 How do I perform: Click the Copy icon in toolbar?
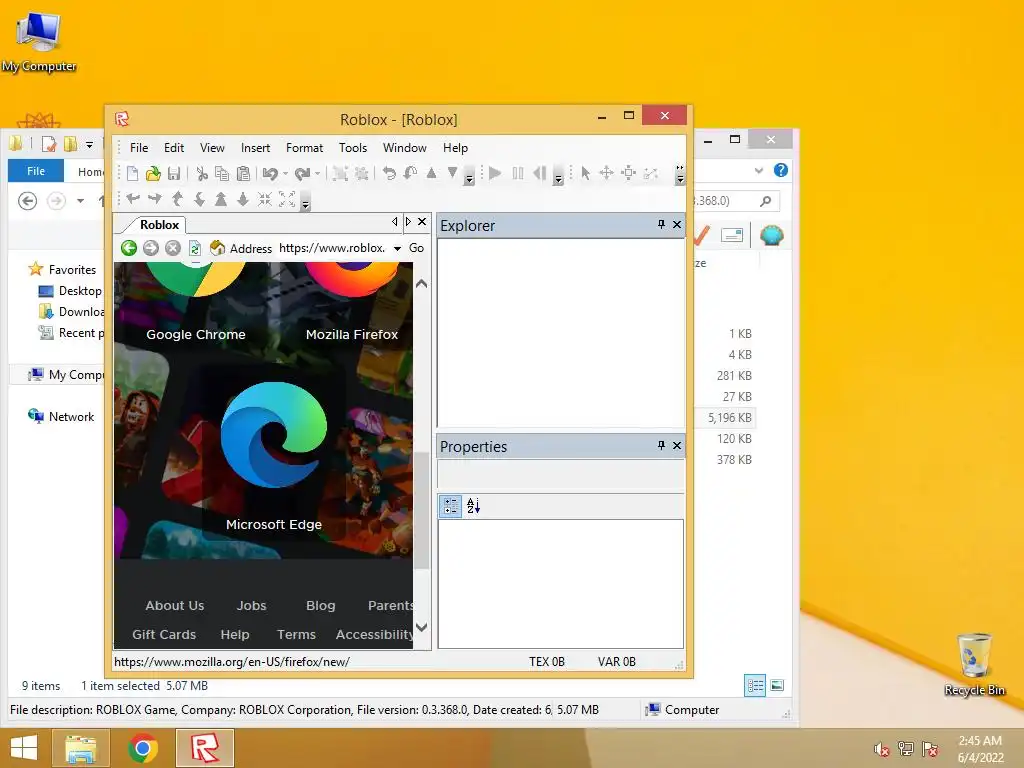coord(222,173)
